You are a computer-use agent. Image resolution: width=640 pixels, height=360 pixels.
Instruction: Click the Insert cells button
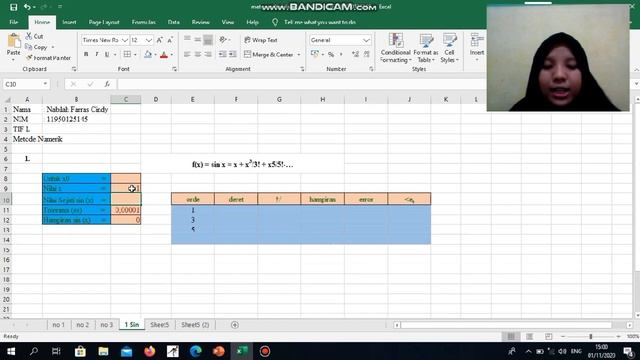point(476,47)
